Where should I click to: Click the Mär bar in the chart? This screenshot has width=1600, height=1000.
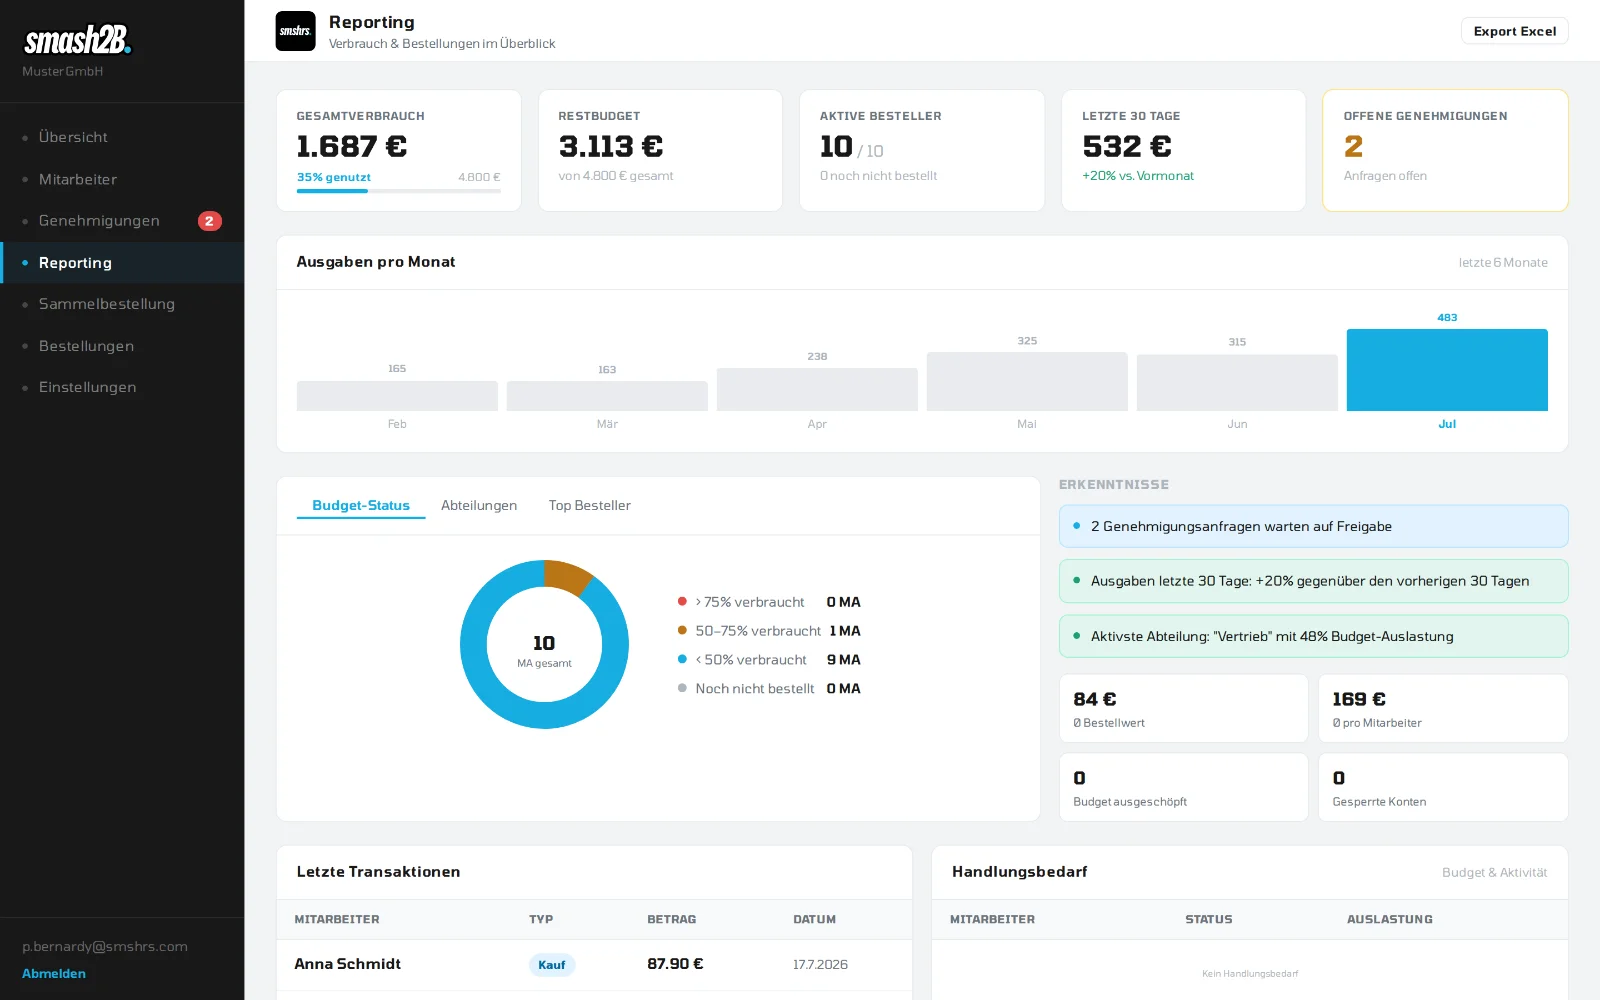(607, 396)
